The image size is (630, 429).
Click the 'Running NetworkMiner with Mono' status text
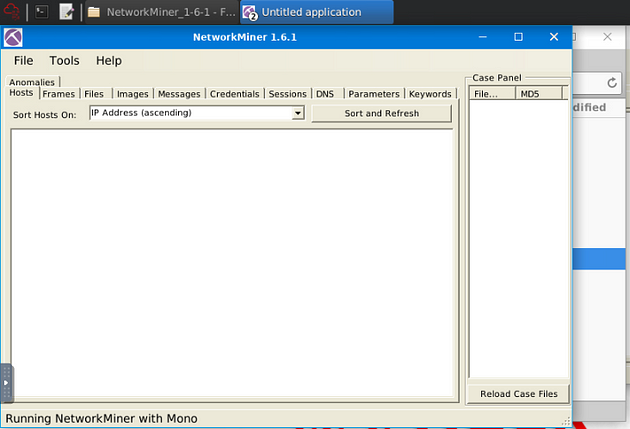[101, 419]
